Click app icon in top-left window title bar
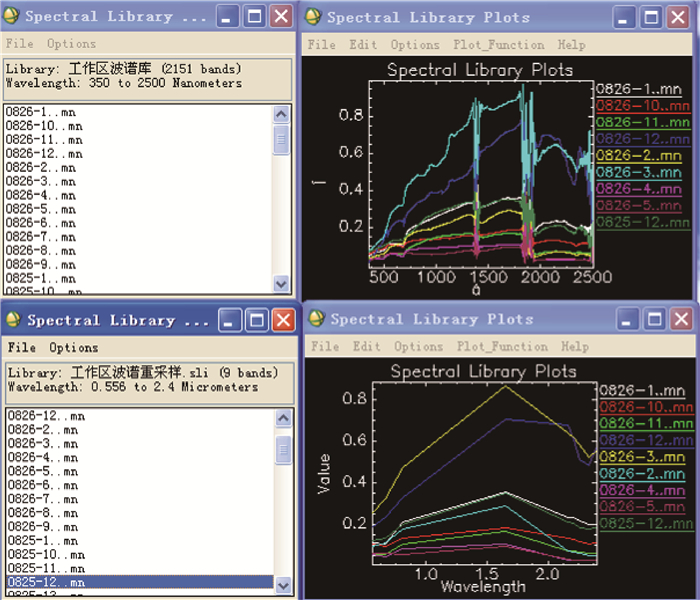 click(x=12, y=16)
